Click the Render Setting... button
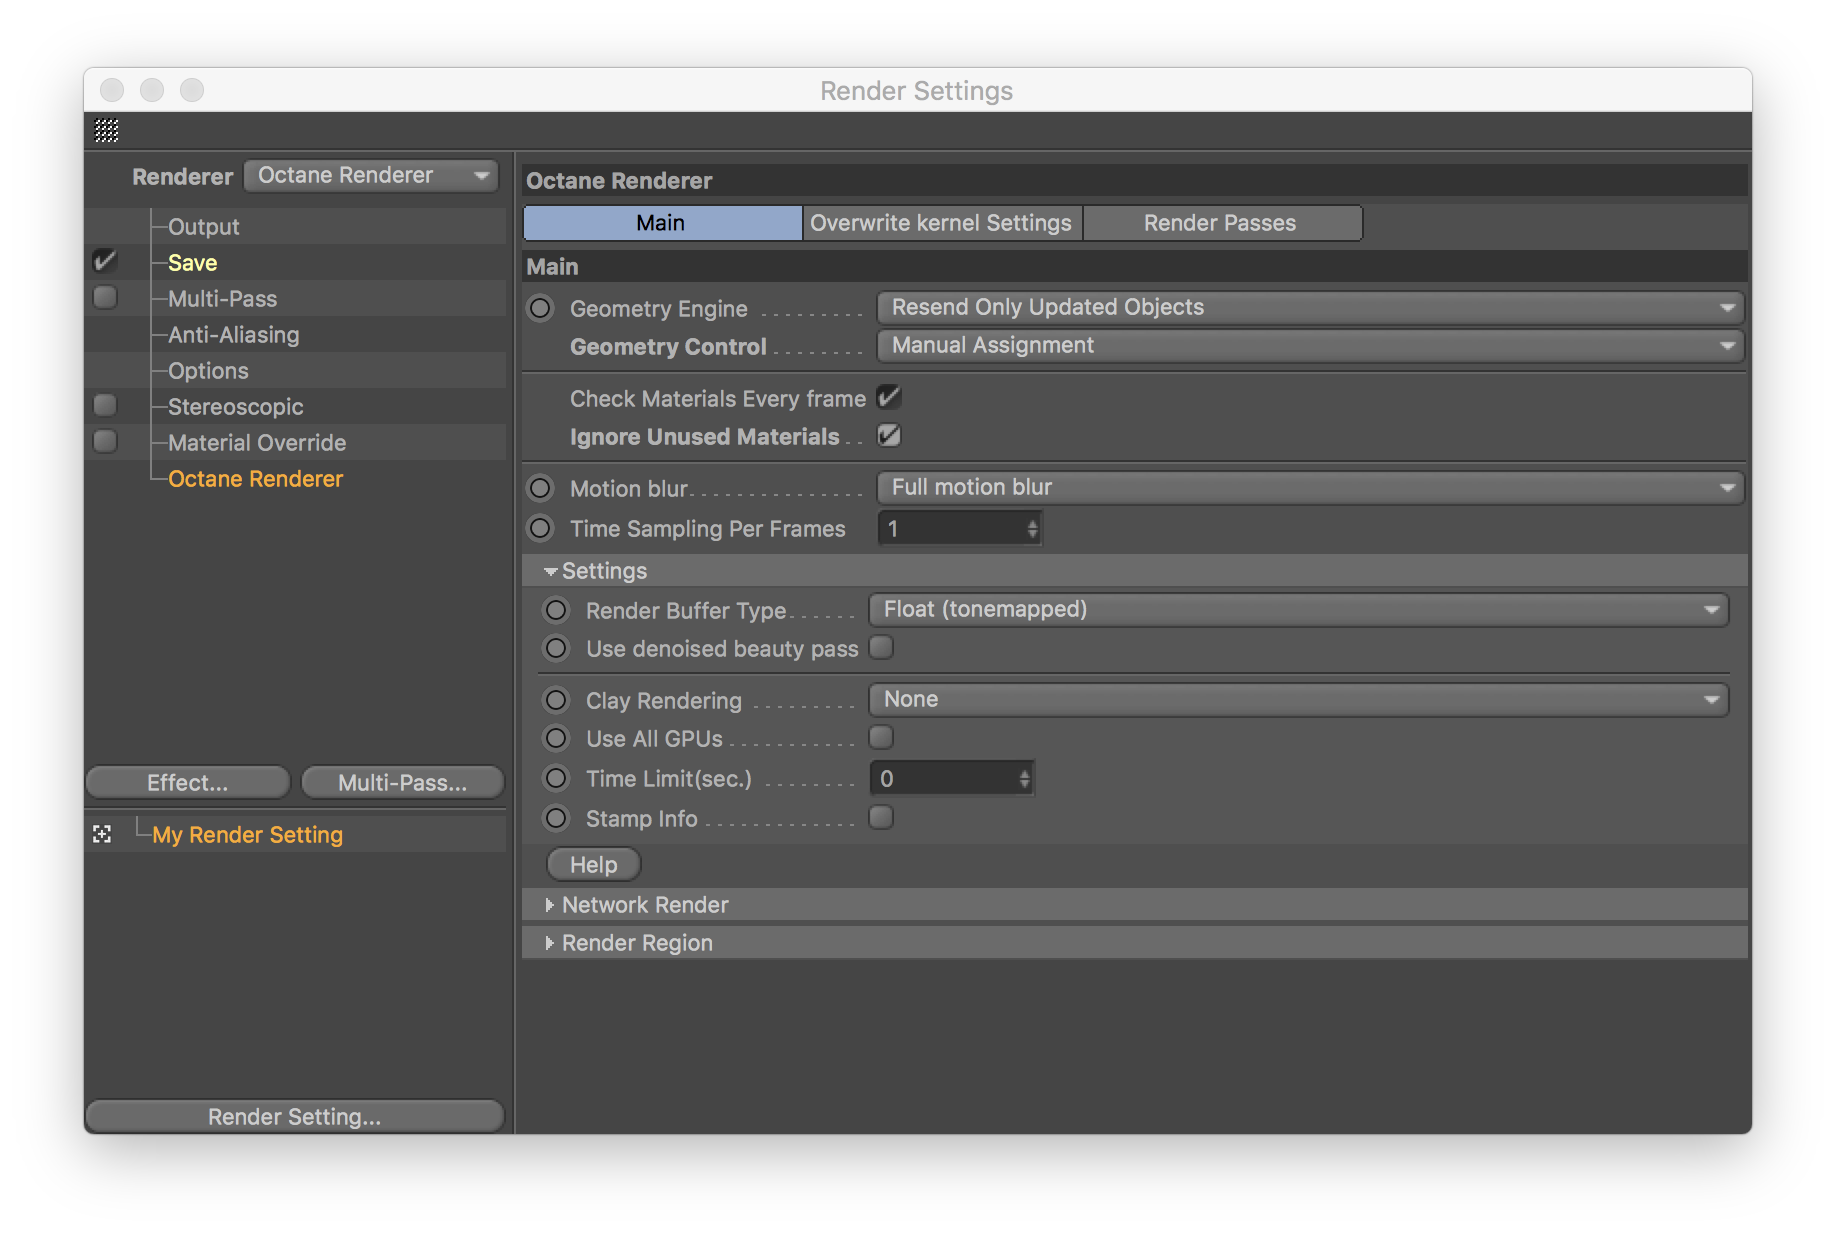Image resolution: width=1836 pixels, height=1234 pixels. 295,1116
